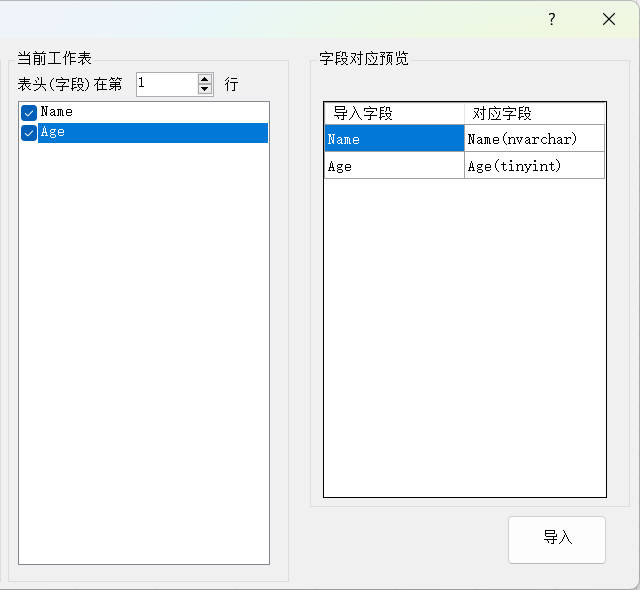
Task: Click the 字段对应预览 group label
Action: pyautogui.click(x=364, y=58)
